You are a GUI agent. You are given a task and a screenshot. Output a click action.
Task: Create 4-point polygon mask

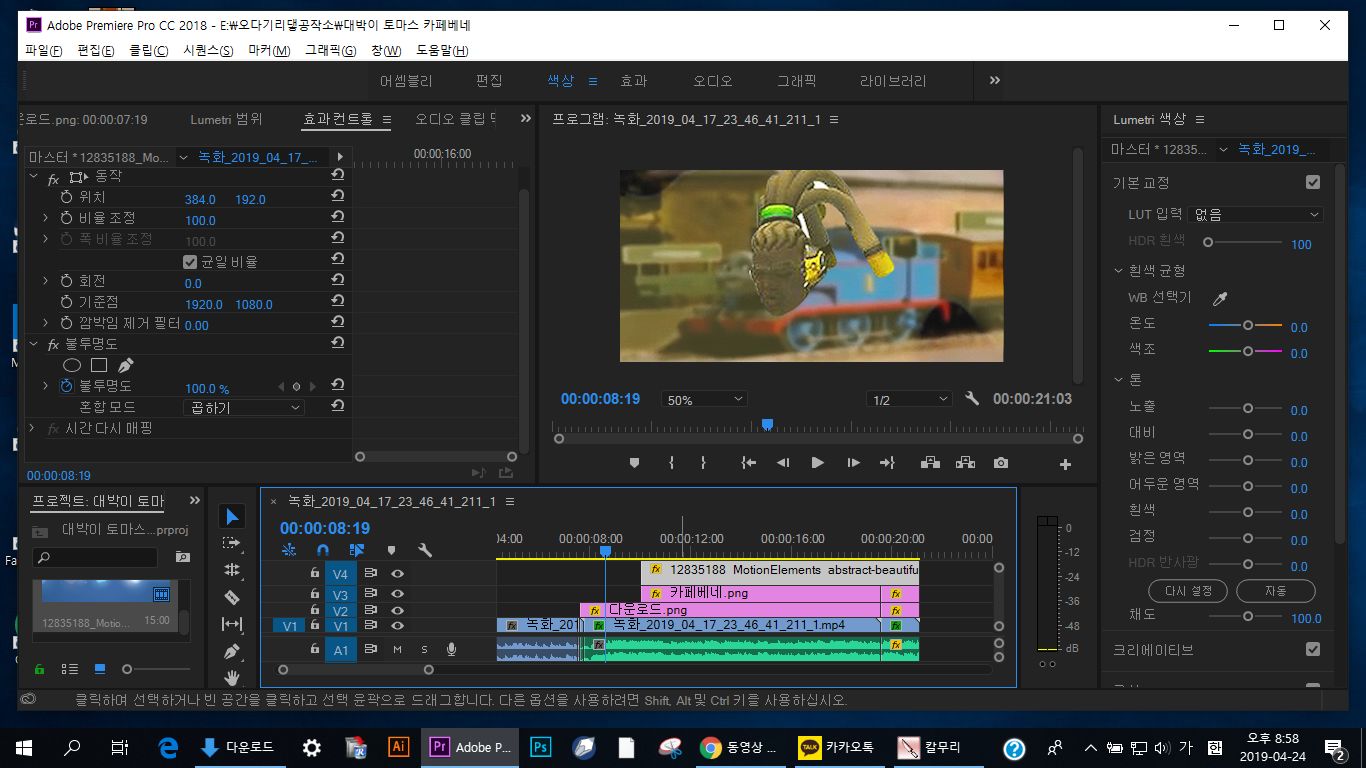coord(99,365)
